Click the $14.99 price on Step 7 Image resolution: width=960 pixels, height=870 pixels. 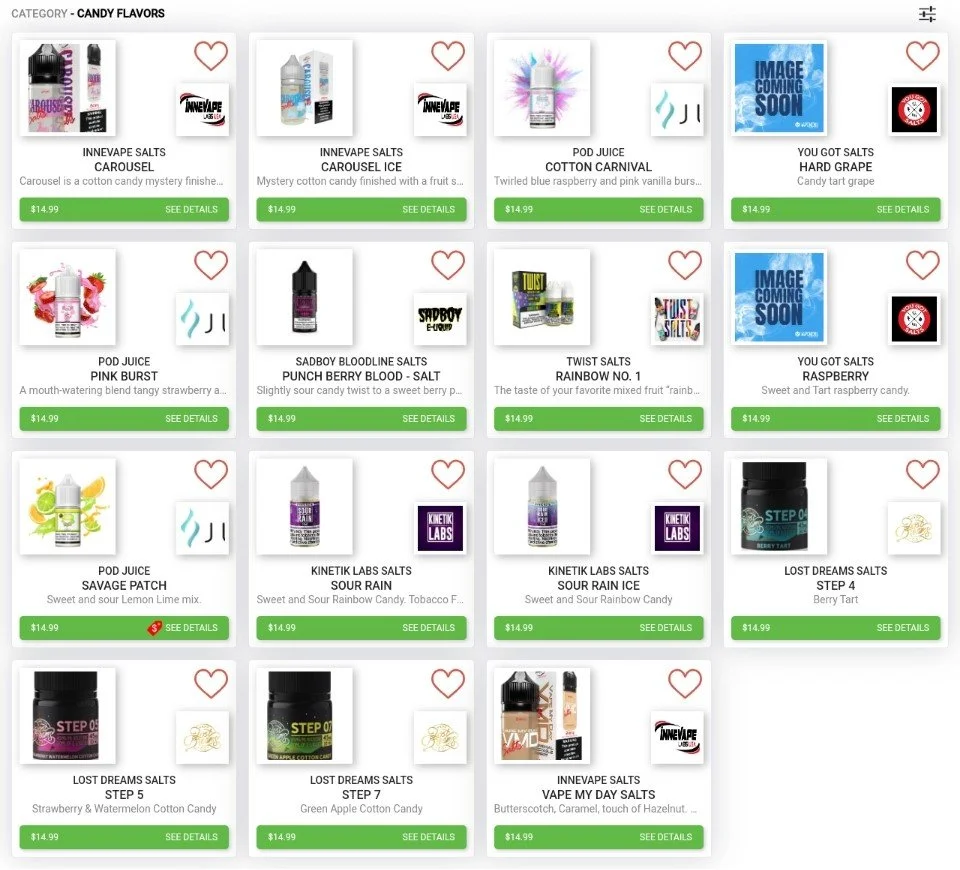[x=282, y=837]
